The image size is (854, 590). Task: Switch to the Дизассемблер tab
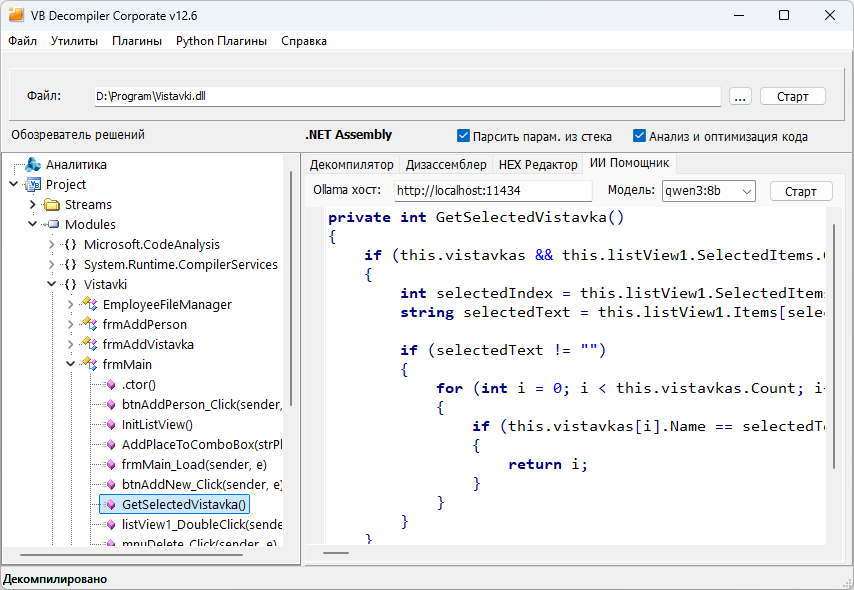point(446,165)
